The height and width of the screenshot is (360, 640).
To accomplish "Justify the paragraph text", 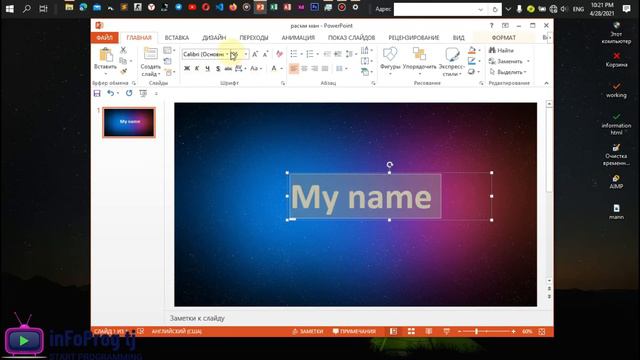I will pos(325,69).
